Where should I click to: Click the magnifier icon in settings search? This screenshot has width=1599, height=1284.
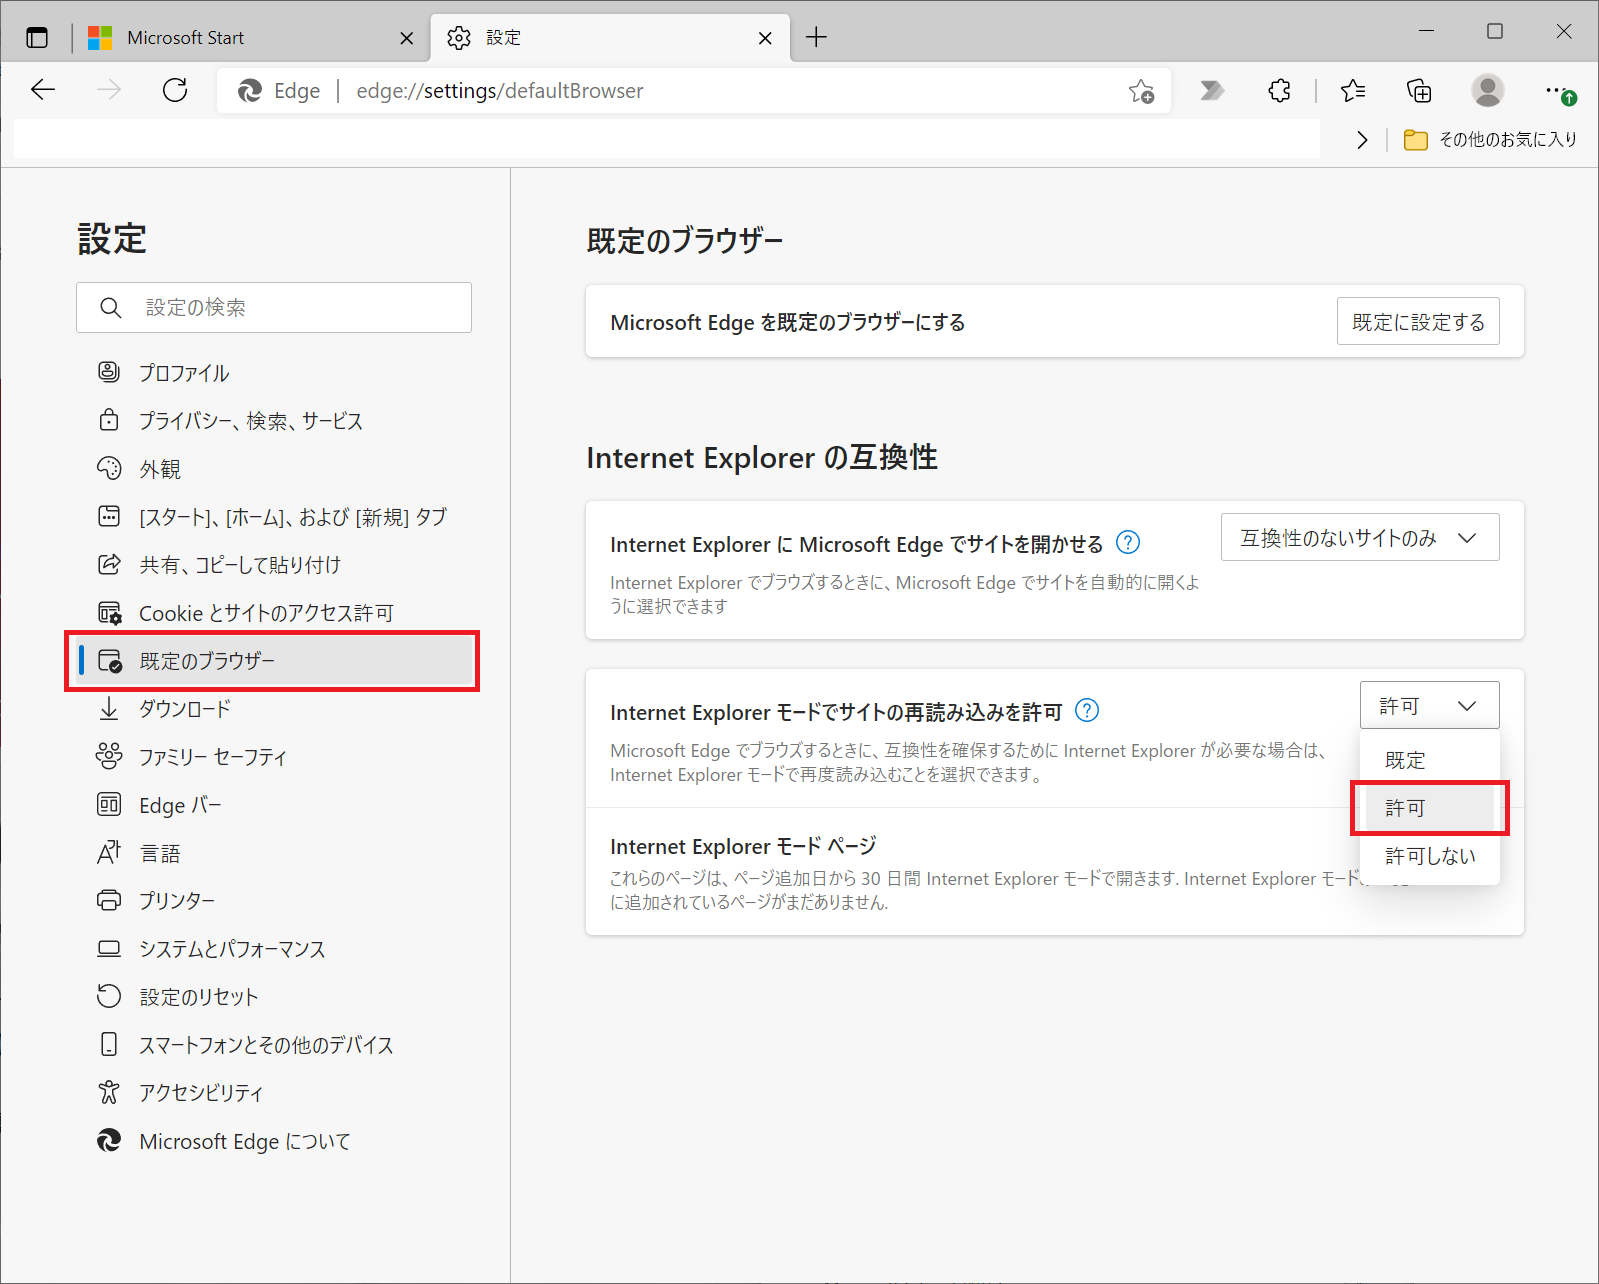pos(111,307)
